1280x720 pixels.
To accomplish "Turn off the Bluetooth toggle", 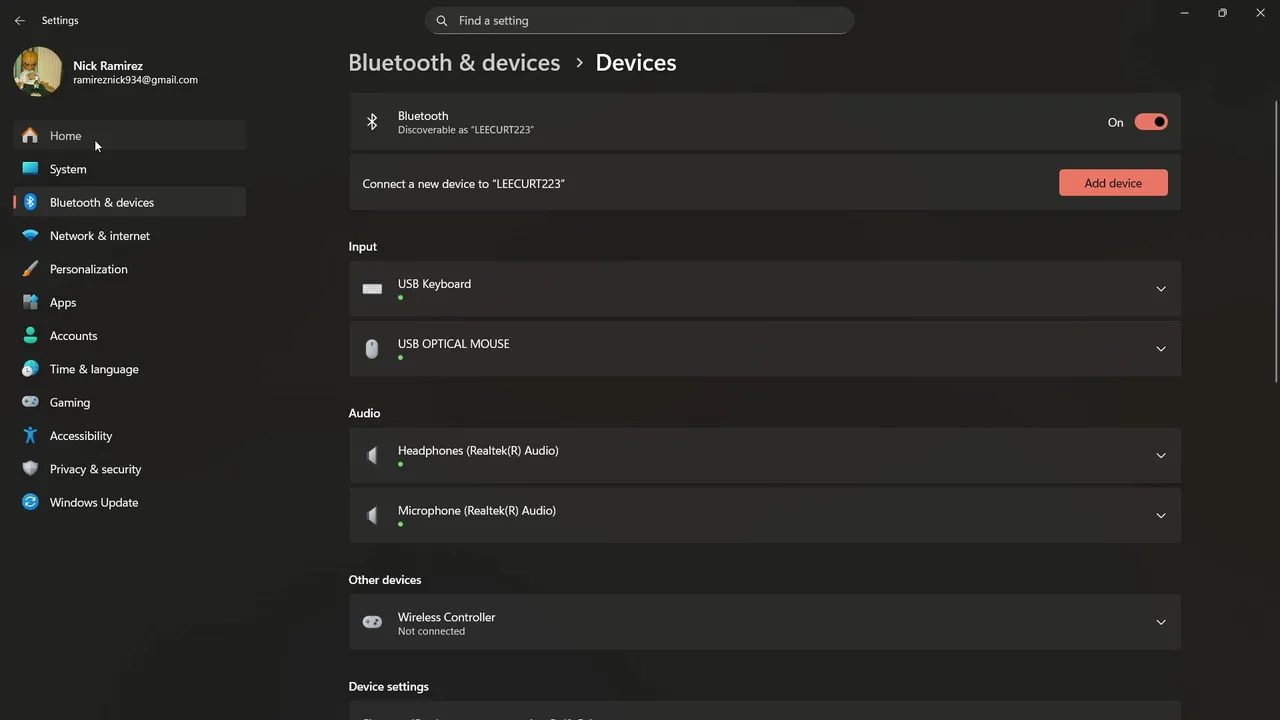I will pyautogui.click(x=1151, y=122).
